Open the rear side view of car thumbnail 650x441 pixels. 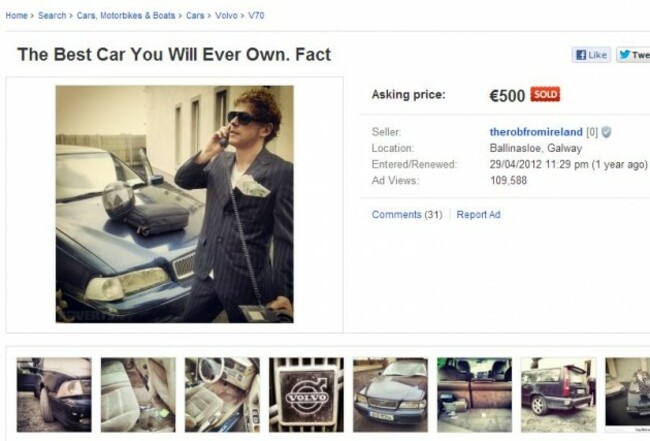[558, 395]
